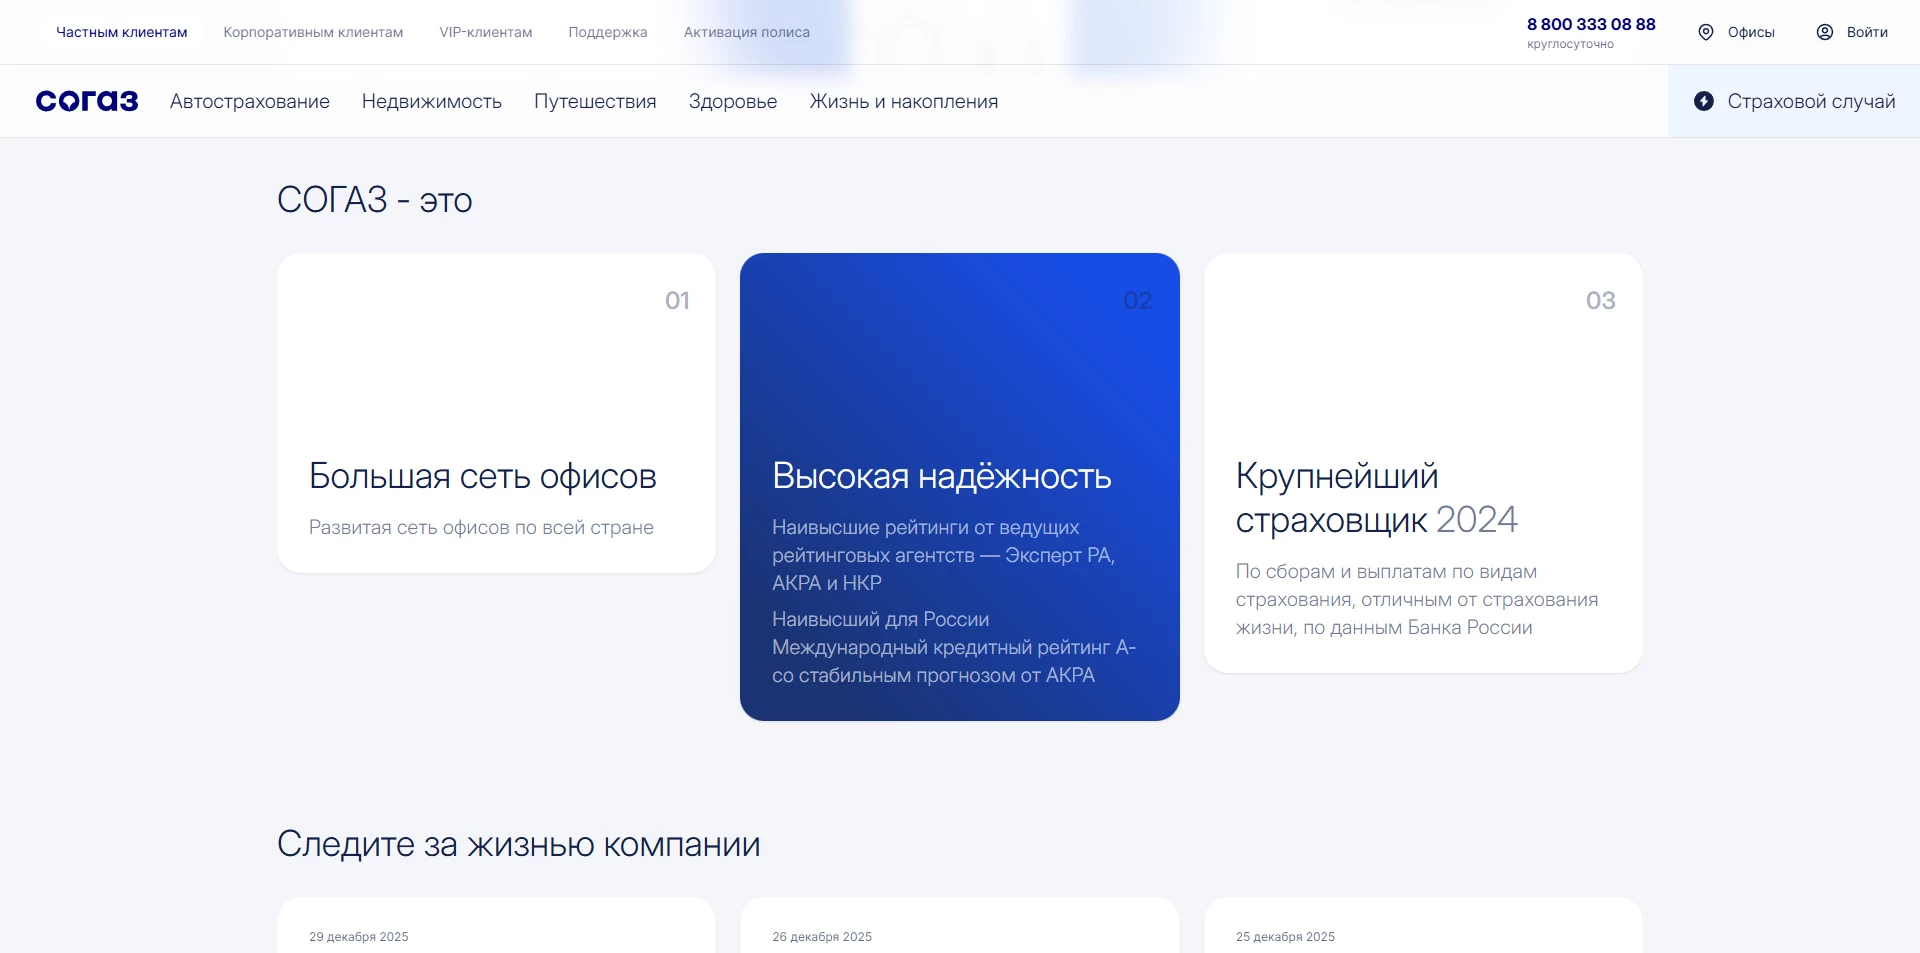
Task: Open the Поддержка page
Action: 606,31
